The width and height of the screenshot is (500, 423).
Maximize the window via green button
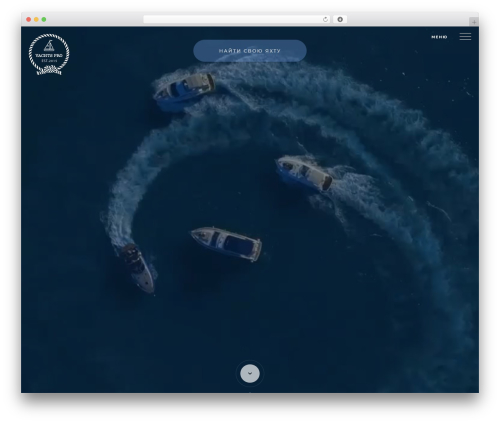[x=44, y=19]
